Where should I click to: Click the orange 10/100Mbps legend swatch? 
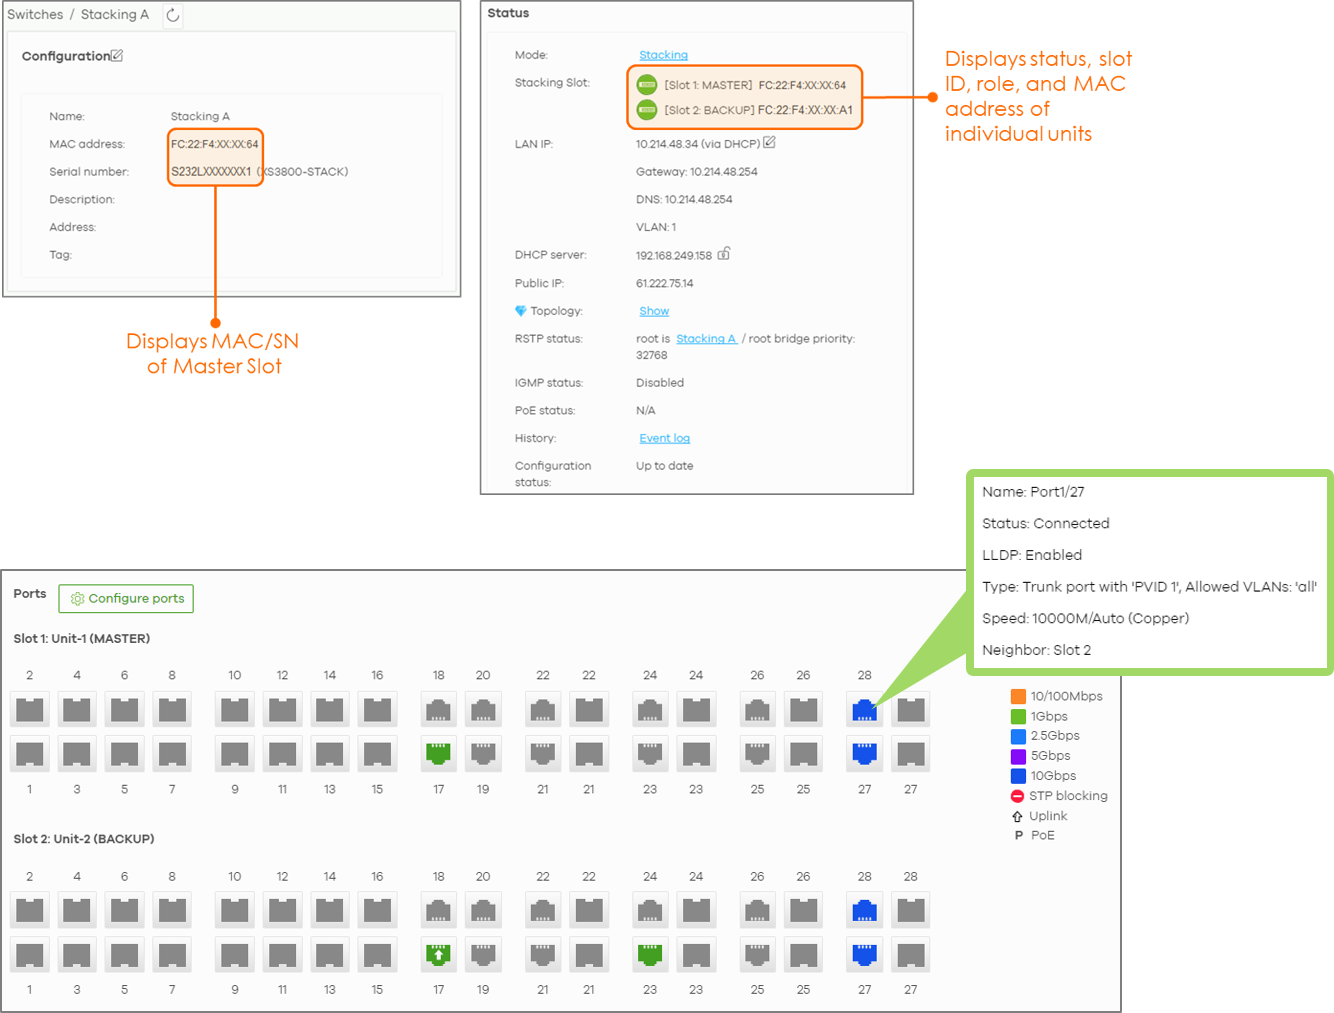pyautogui.click(x=1018, y=696)
